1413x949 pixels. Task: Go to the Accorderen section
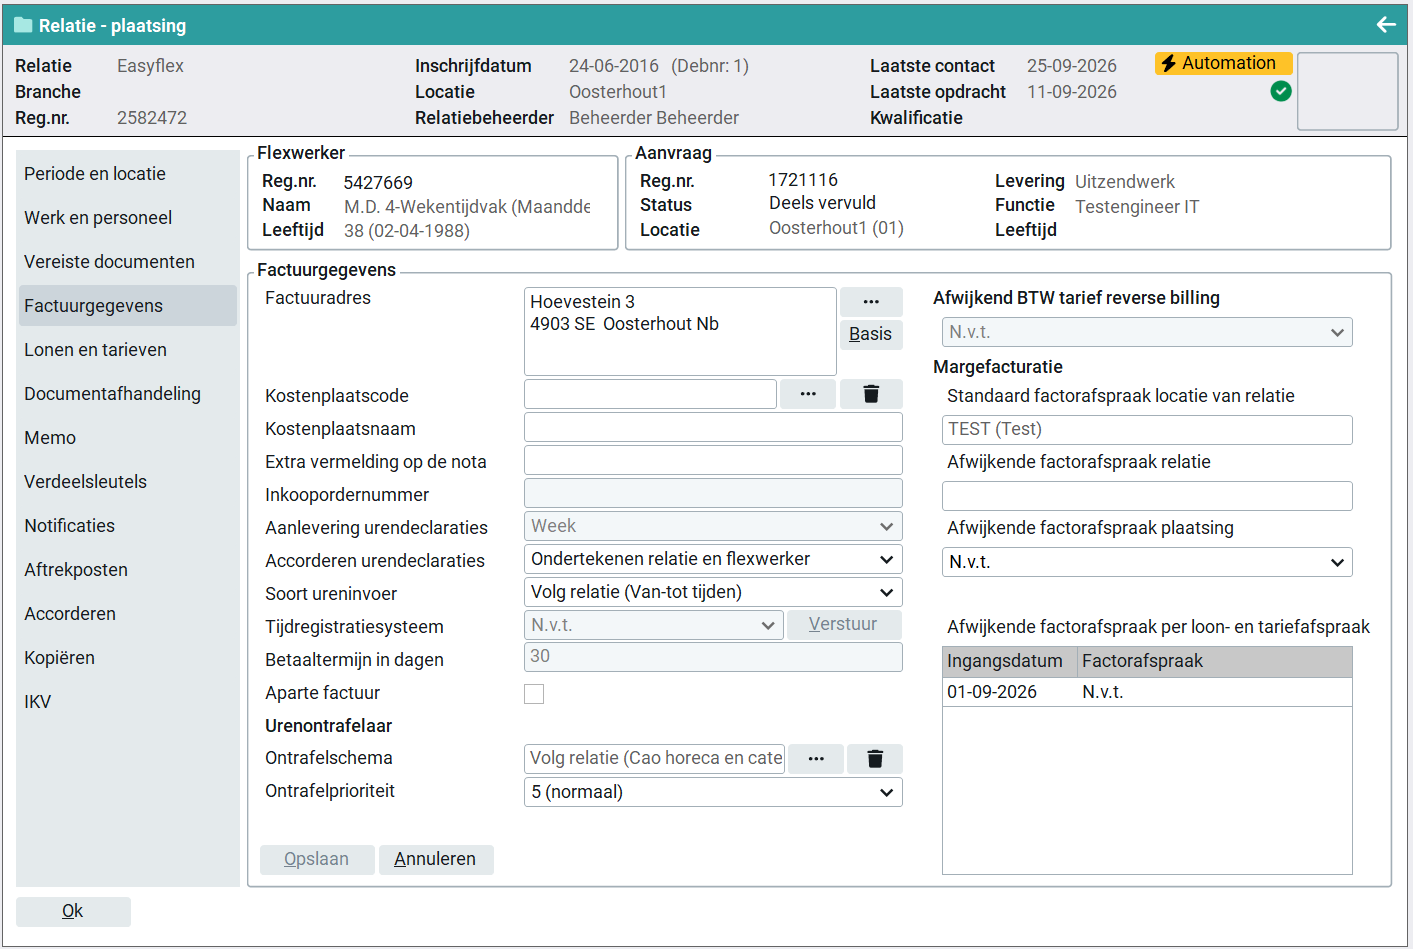(x=128, y=614)
